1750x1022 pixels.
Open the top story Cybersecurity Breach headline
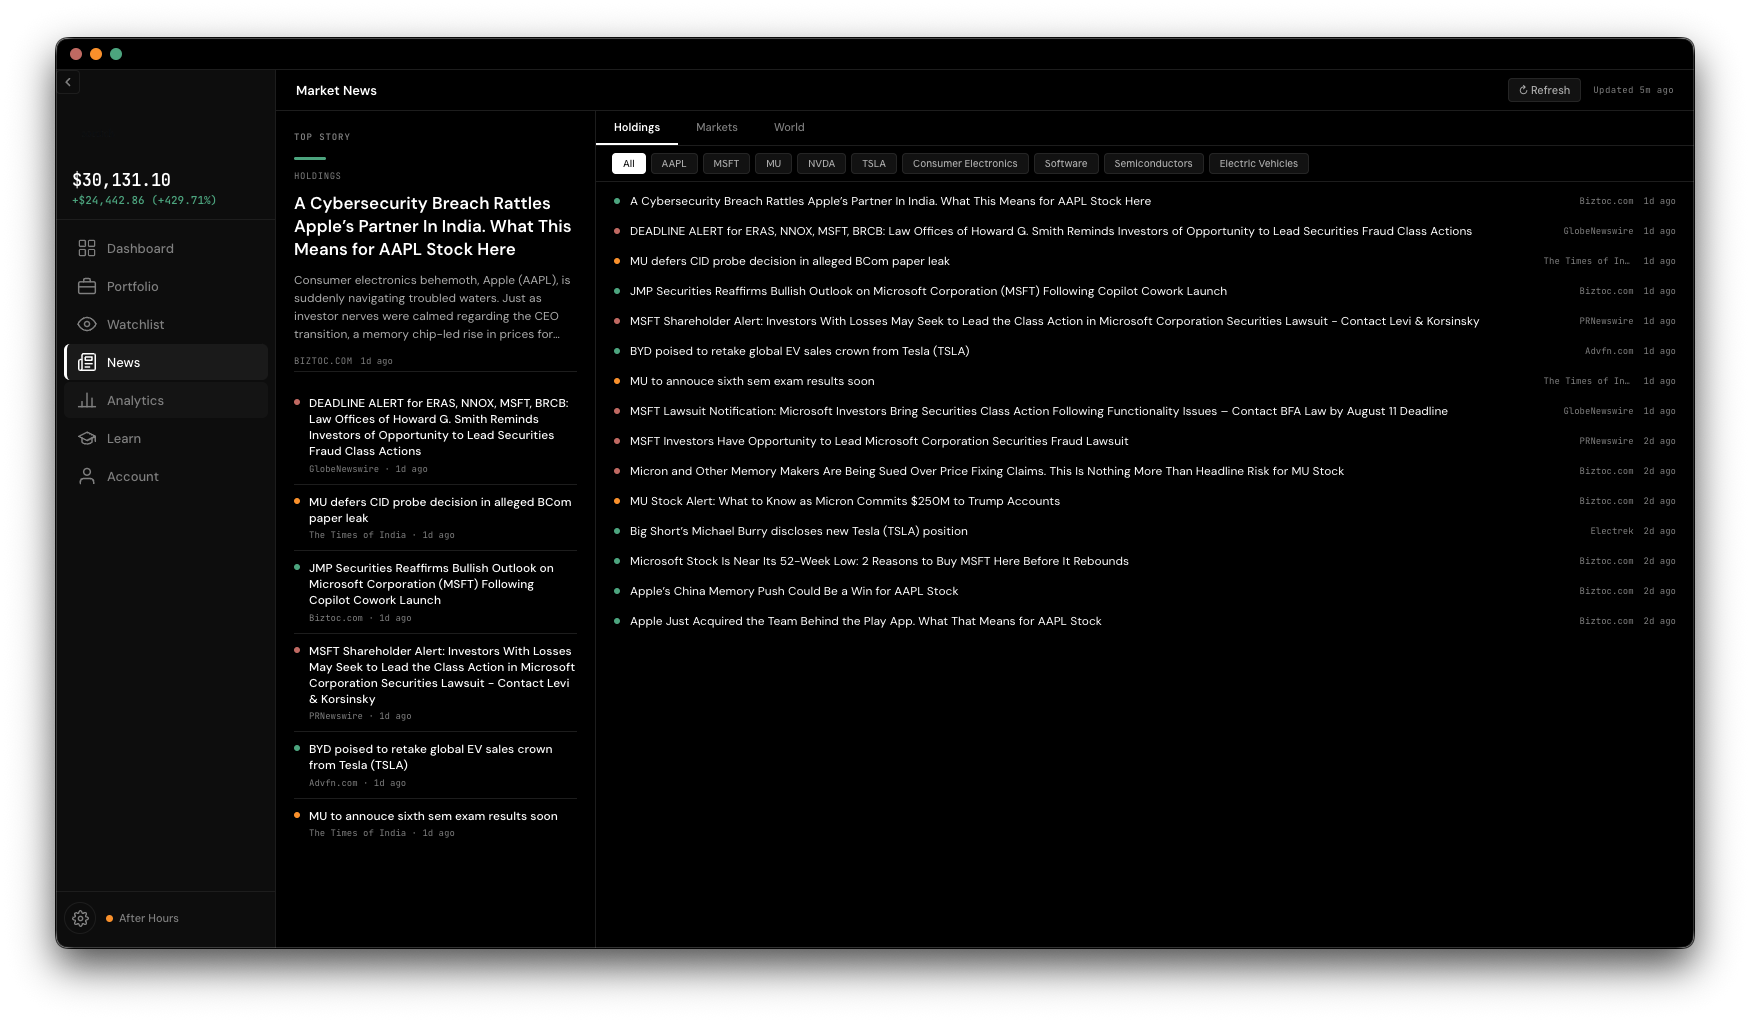pos(433,226)
